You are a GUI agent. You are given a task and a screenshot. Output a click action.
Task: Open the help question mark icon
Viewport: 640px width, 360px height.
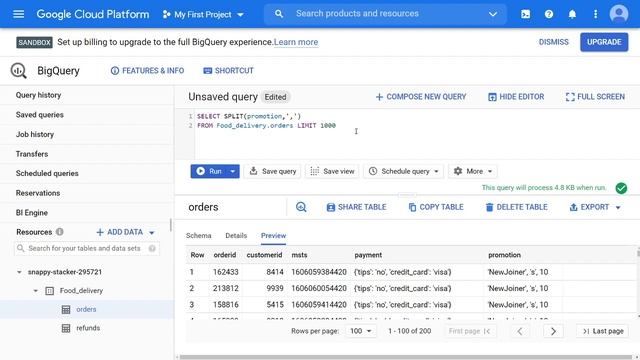click(549, 14)
